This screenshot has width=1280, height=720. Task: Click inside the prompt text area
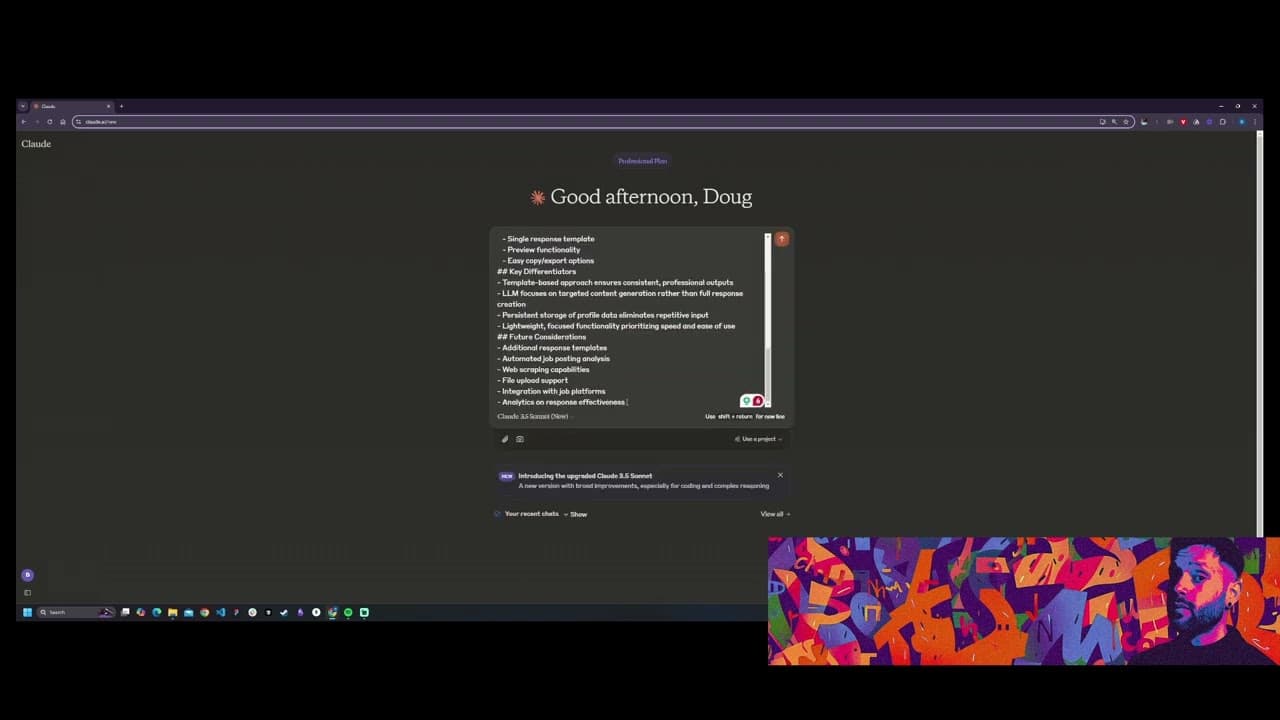click(x=630, y=320)
